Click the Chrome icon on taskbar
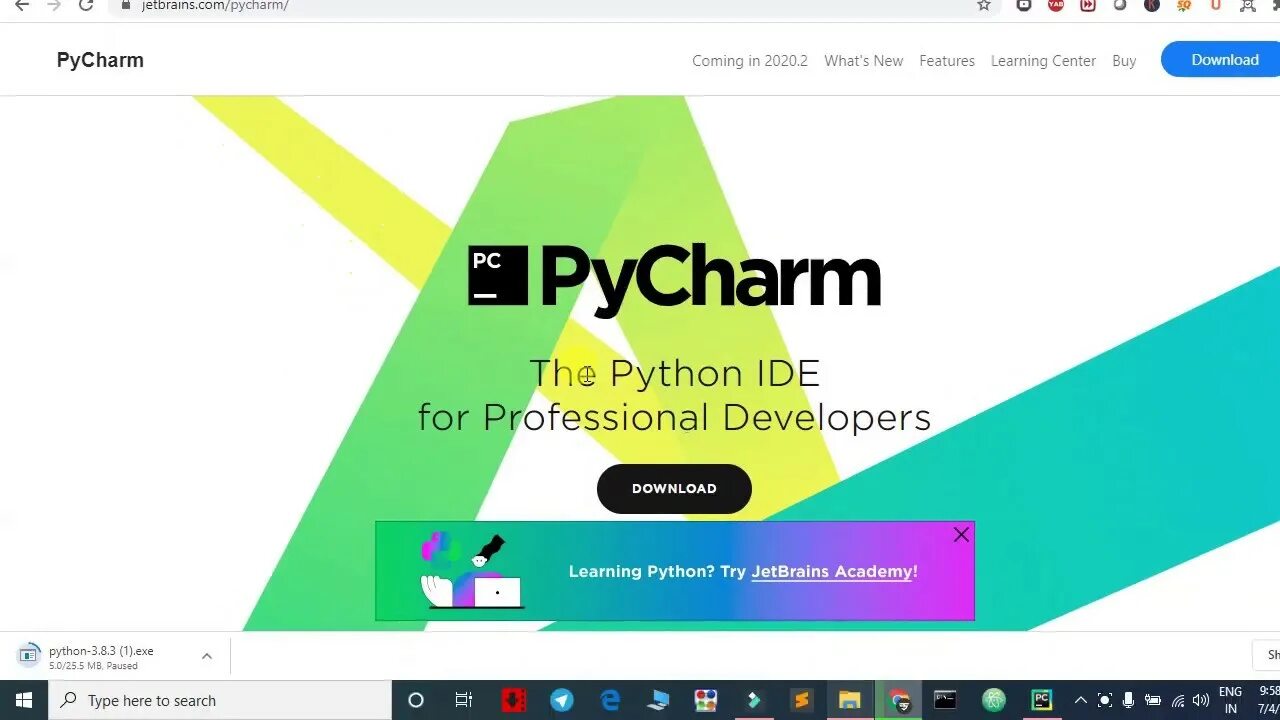The height and width of the screenshot is (720, 1280). pyautogui.click(x=899, y=700)
